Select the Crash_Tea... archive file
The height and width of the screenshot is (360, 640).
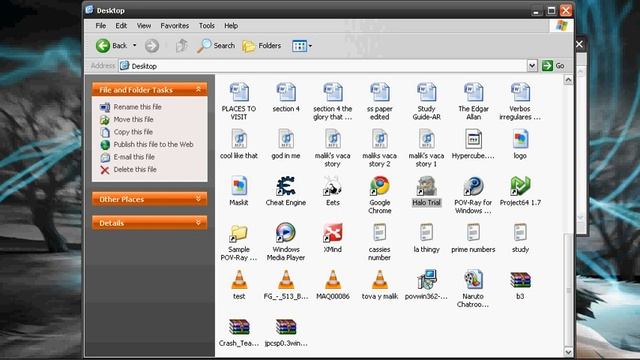239,327
